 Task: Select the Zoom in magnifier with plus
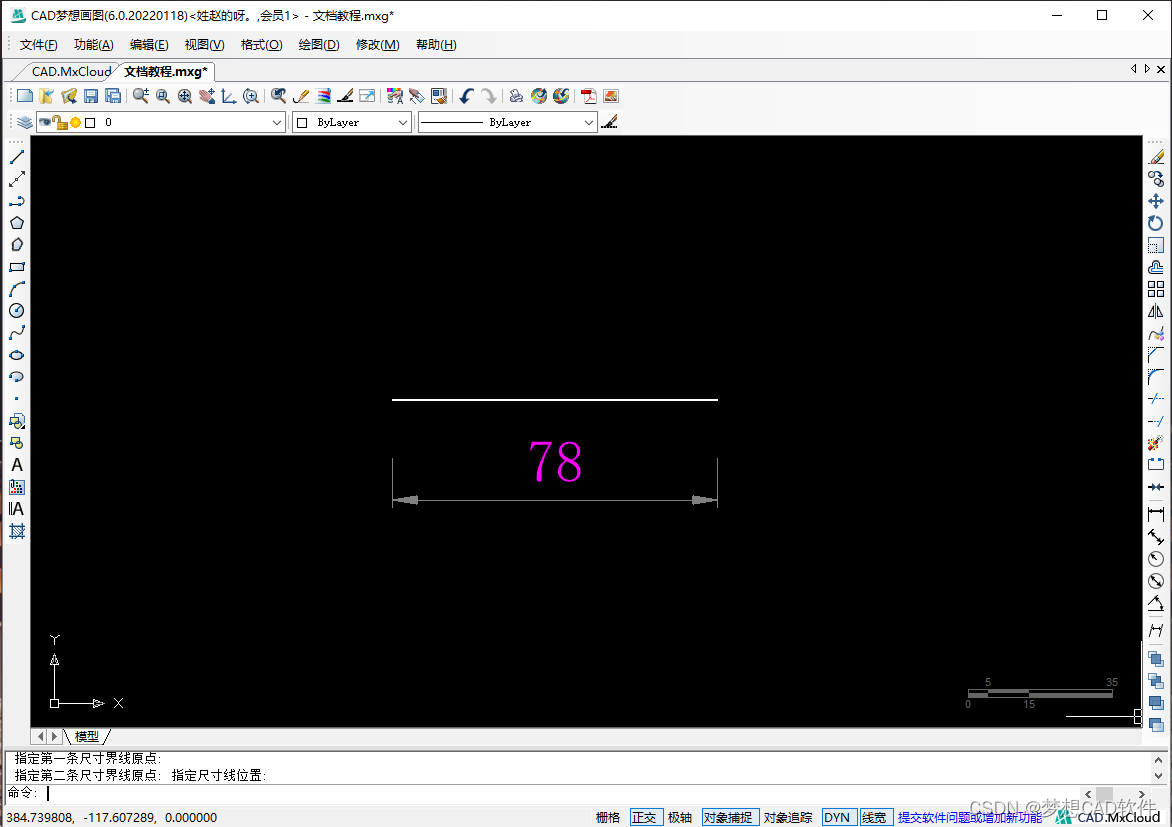tap(141, 96)
